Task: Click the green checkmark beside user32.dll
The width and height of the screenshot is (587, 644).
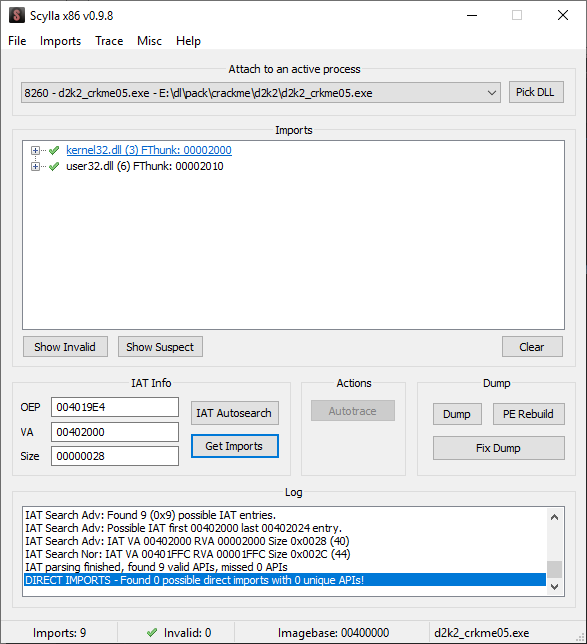Action: [54, 166]
